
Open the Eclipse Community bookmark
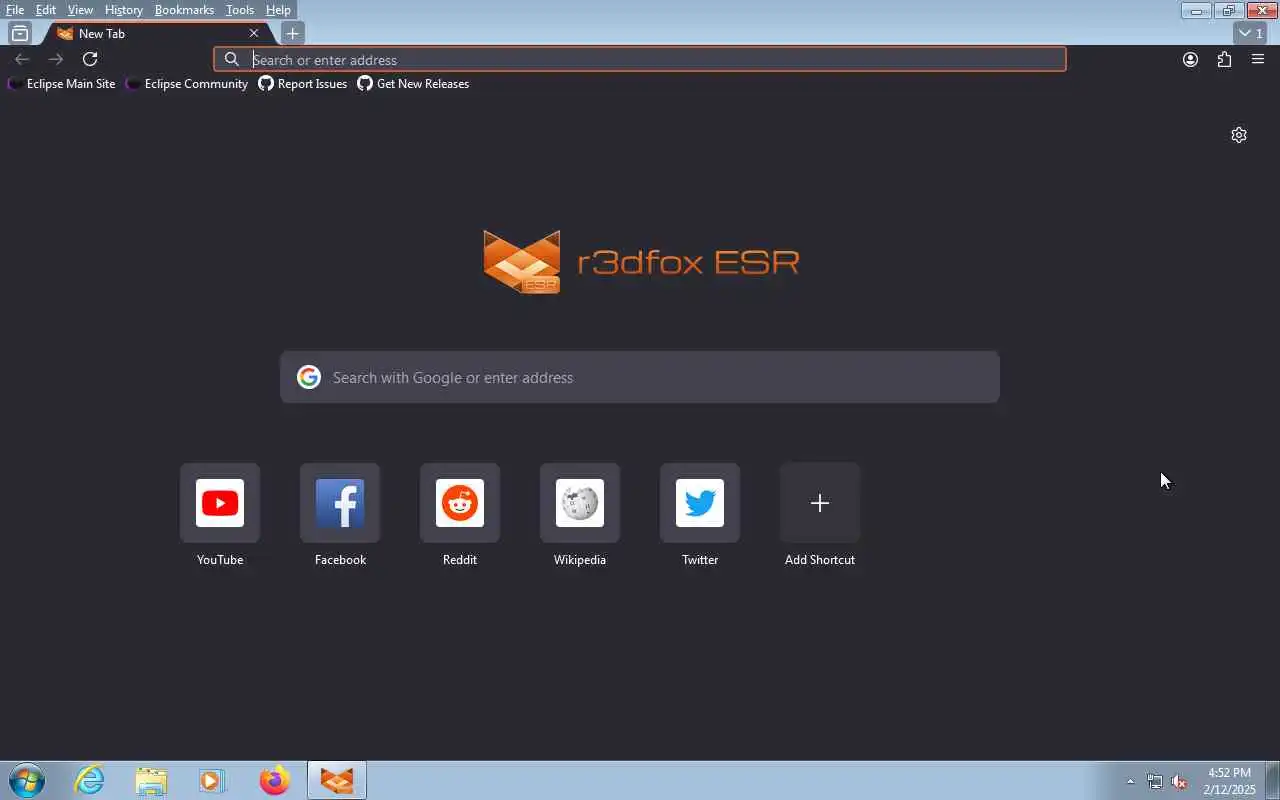(187, 84)
